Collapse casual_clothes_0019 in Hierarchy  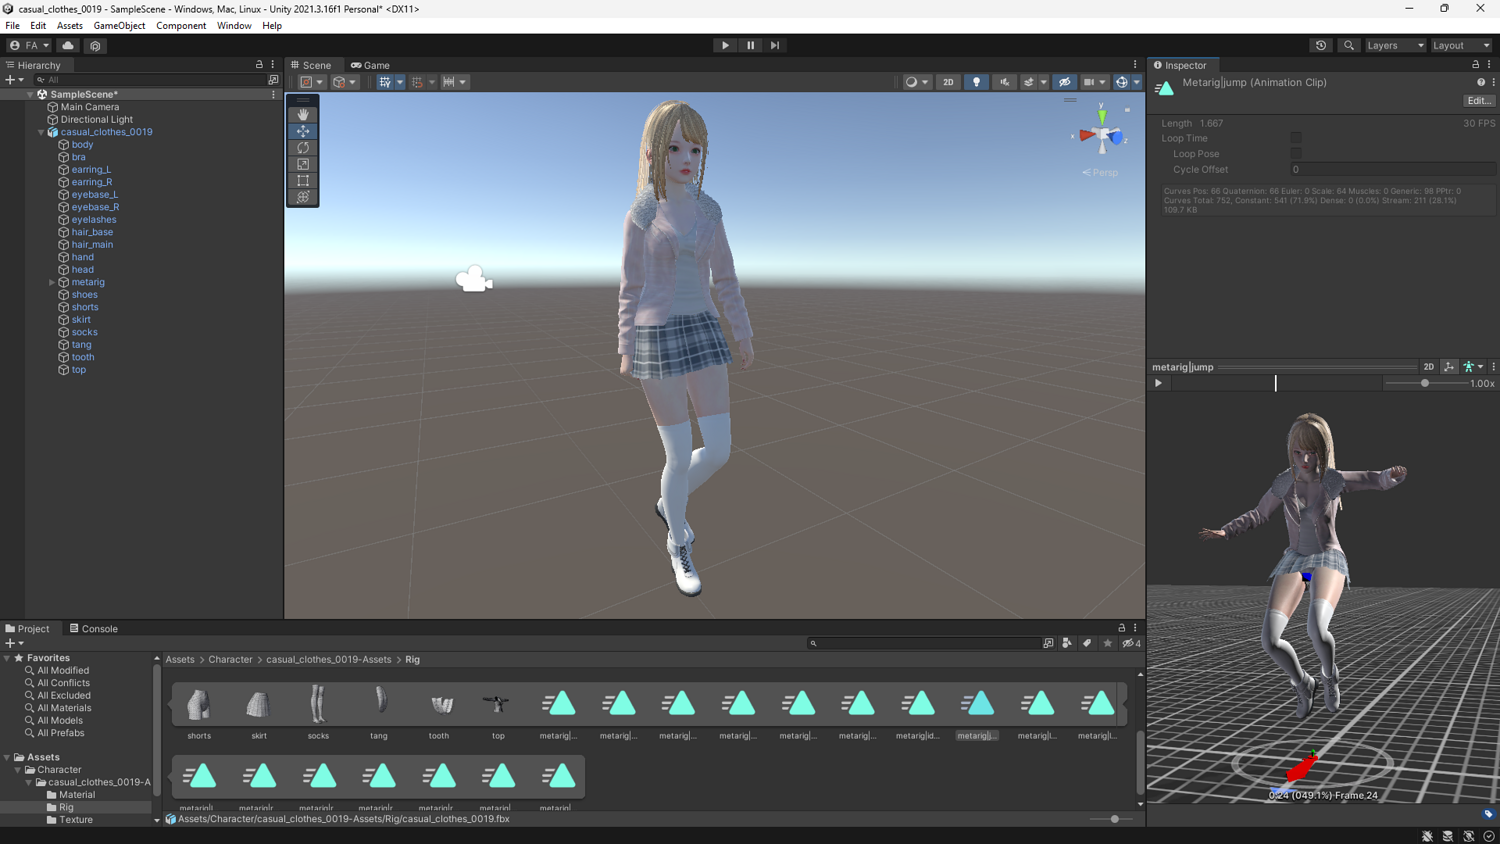pos(41,132)
